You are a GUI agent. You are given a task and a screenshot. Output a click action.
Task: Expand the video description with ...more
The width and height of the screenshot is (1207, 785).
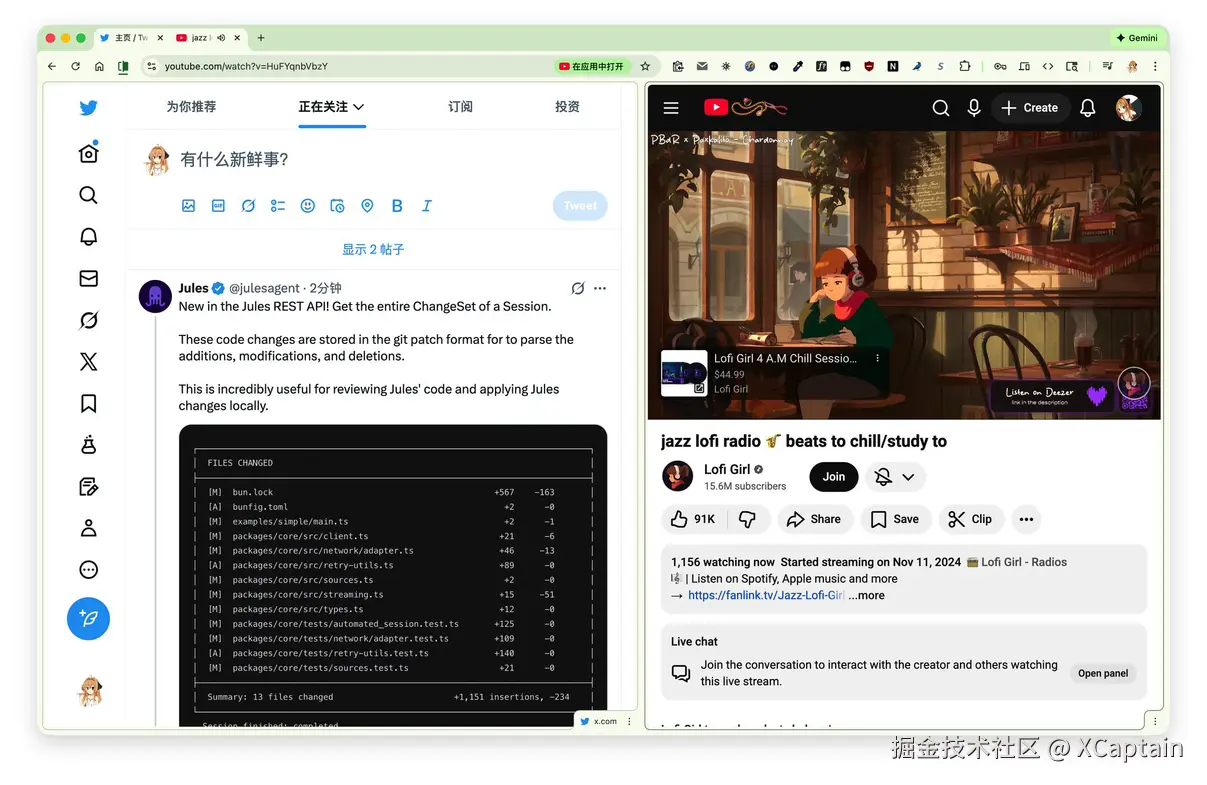(x=866, y=595)
